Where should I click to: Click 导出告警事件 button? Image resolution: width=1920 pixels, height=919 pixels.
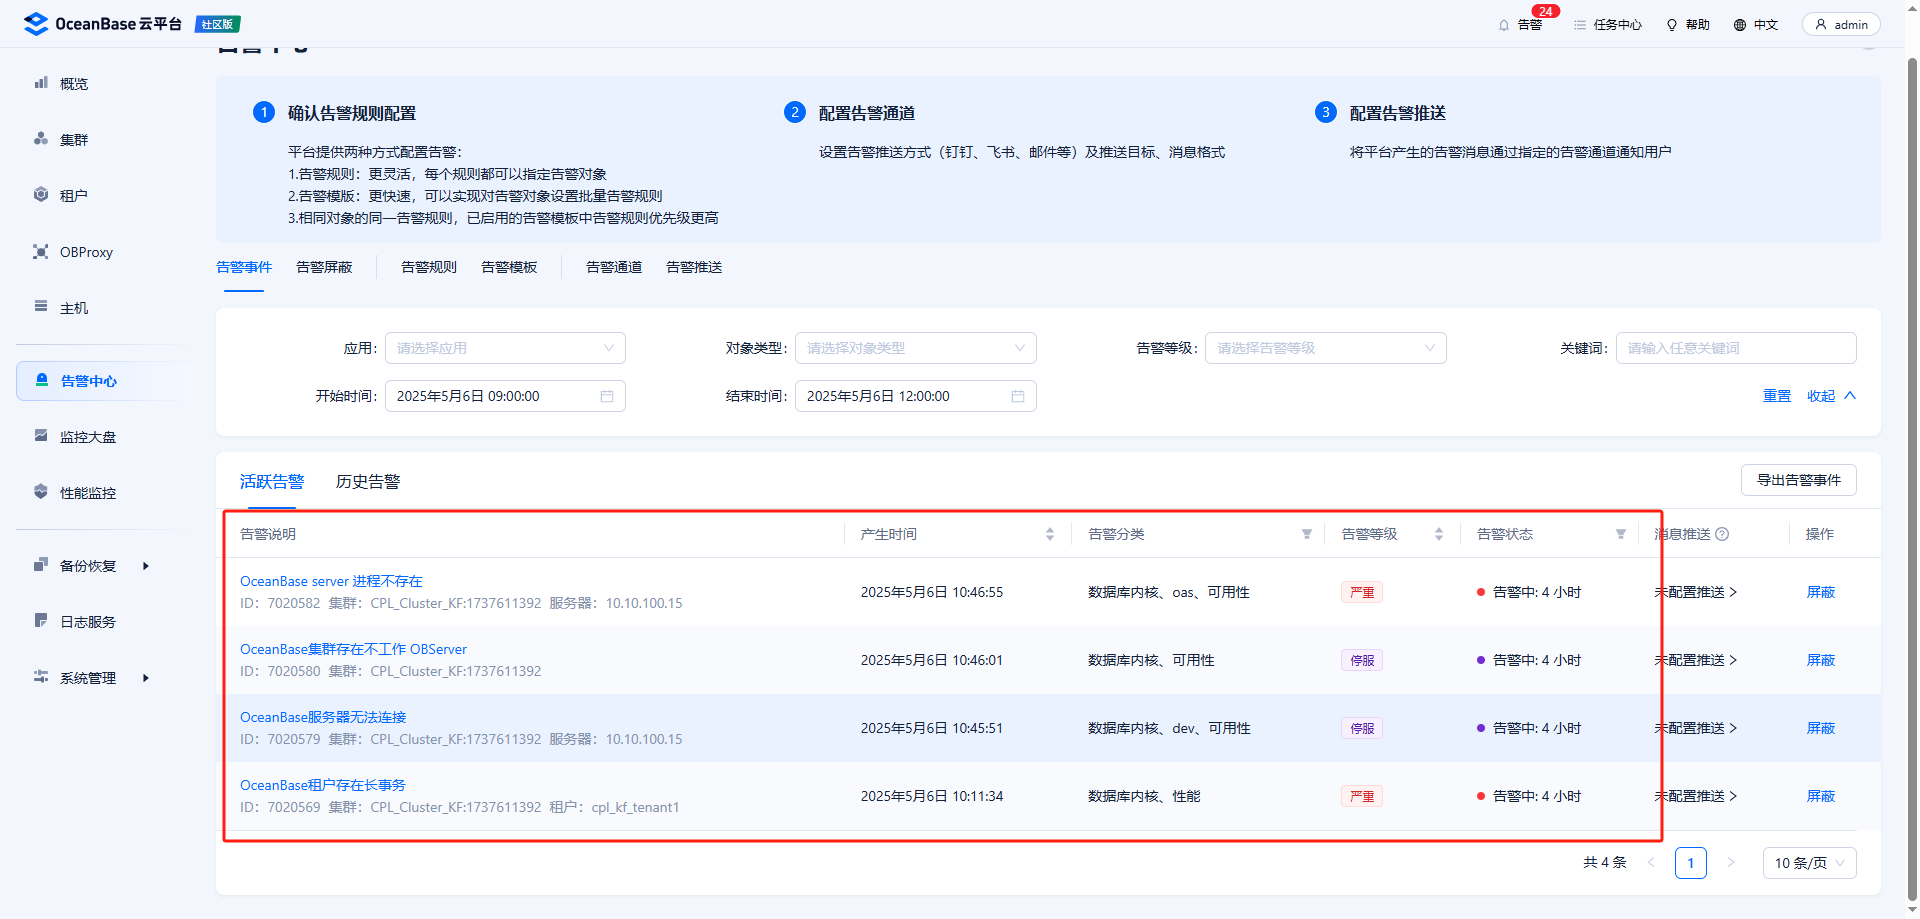pyautogui.click(x=1799, y=480)
